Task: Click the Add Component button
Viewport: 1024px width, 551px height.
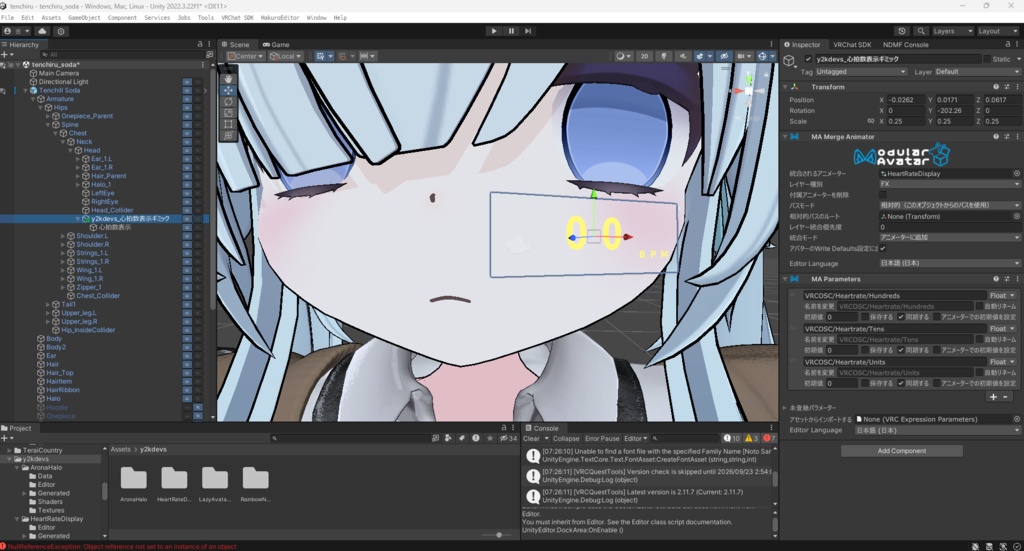Action: pyautogui.click(x=901, y=451)
